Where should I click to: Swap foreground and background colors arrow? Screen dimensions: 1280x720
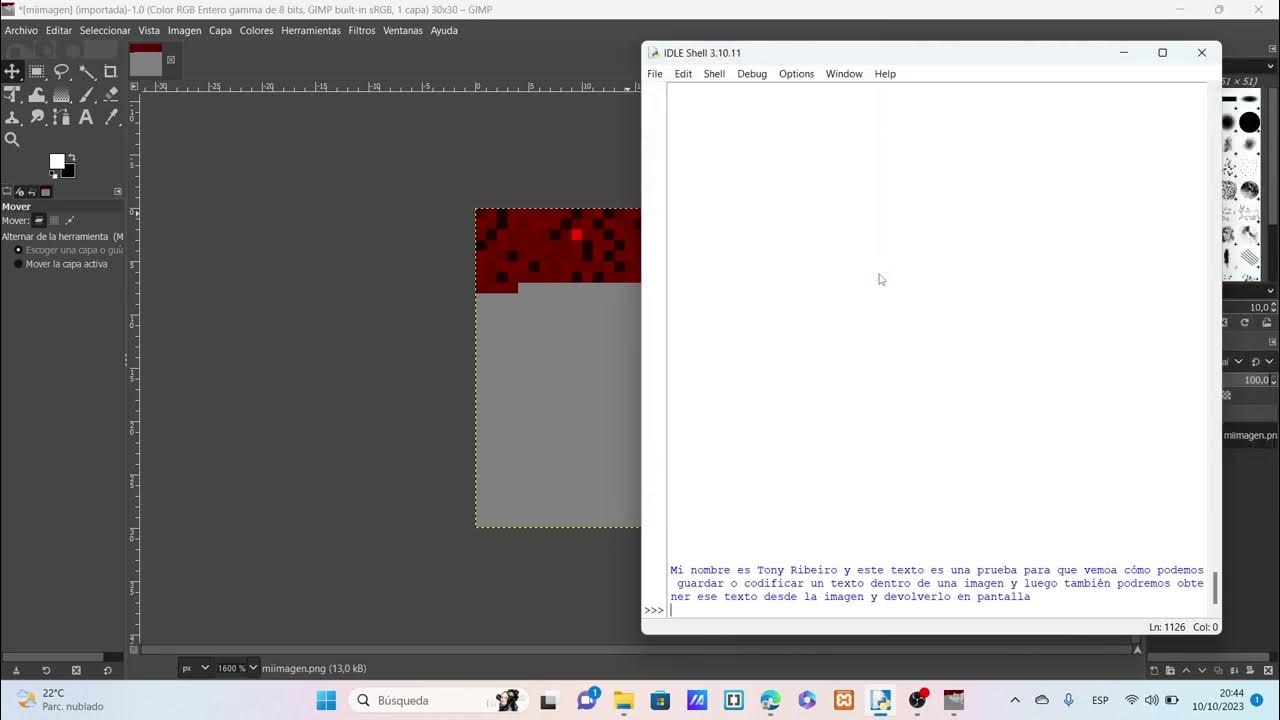click(70, 157)
